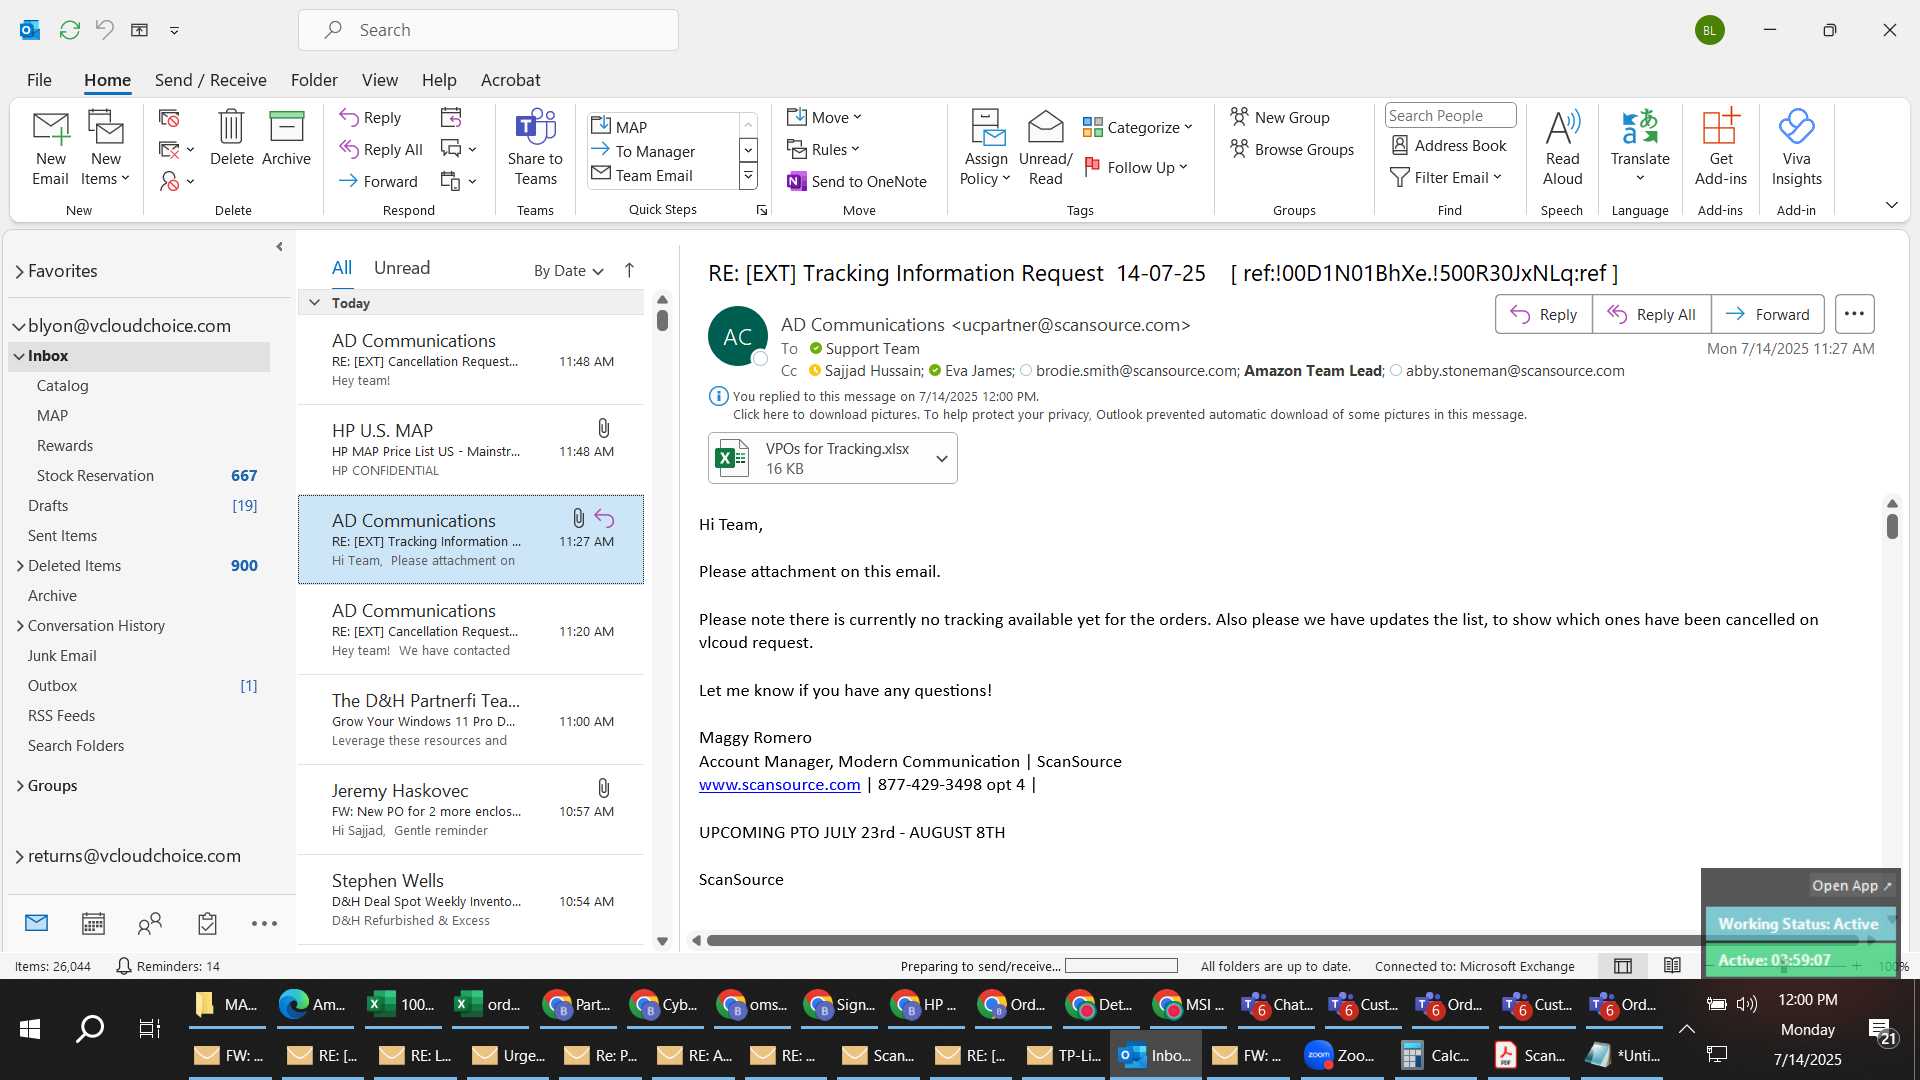Viewport: 1920px width, 1080px height.
Task: Click the New Email icon
Action: tap(50, 148)
